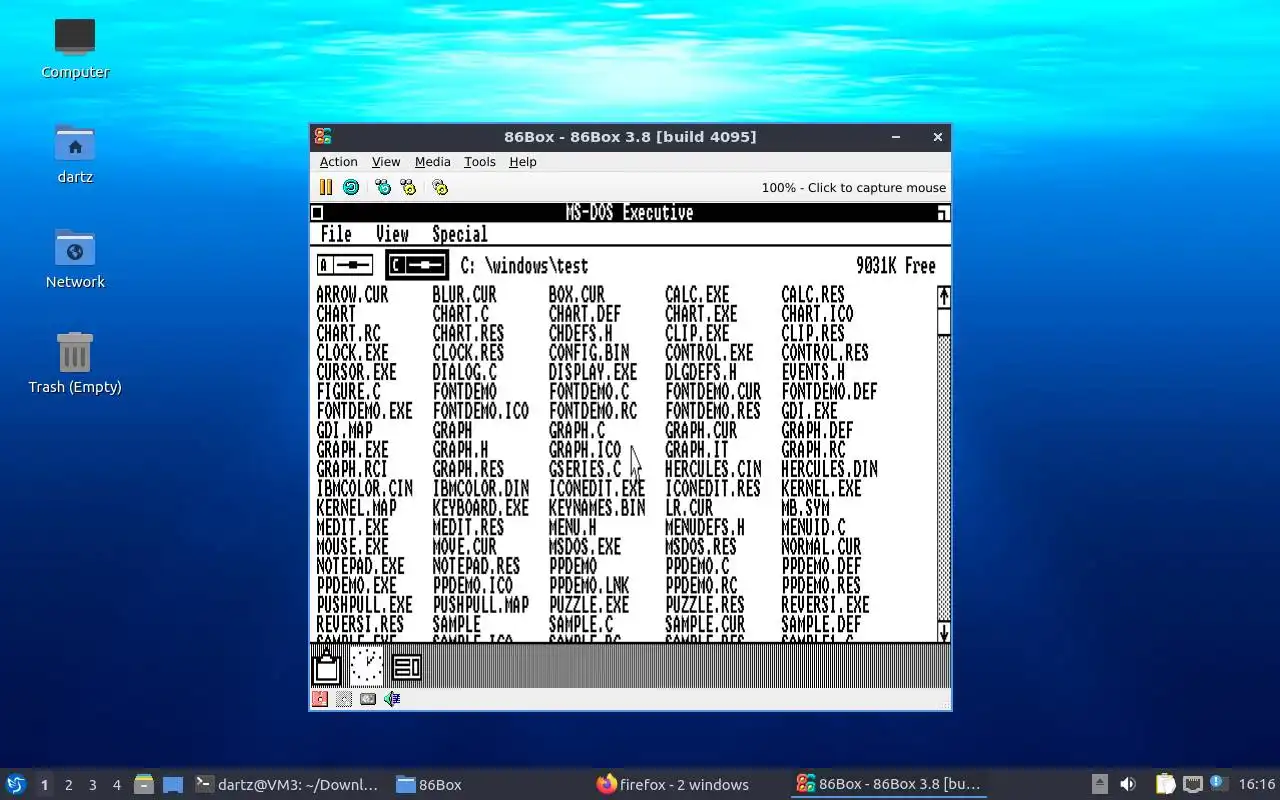Open the Network desktop icon
This screenshot has height=800, width=1280.
[x=75, y=259]
